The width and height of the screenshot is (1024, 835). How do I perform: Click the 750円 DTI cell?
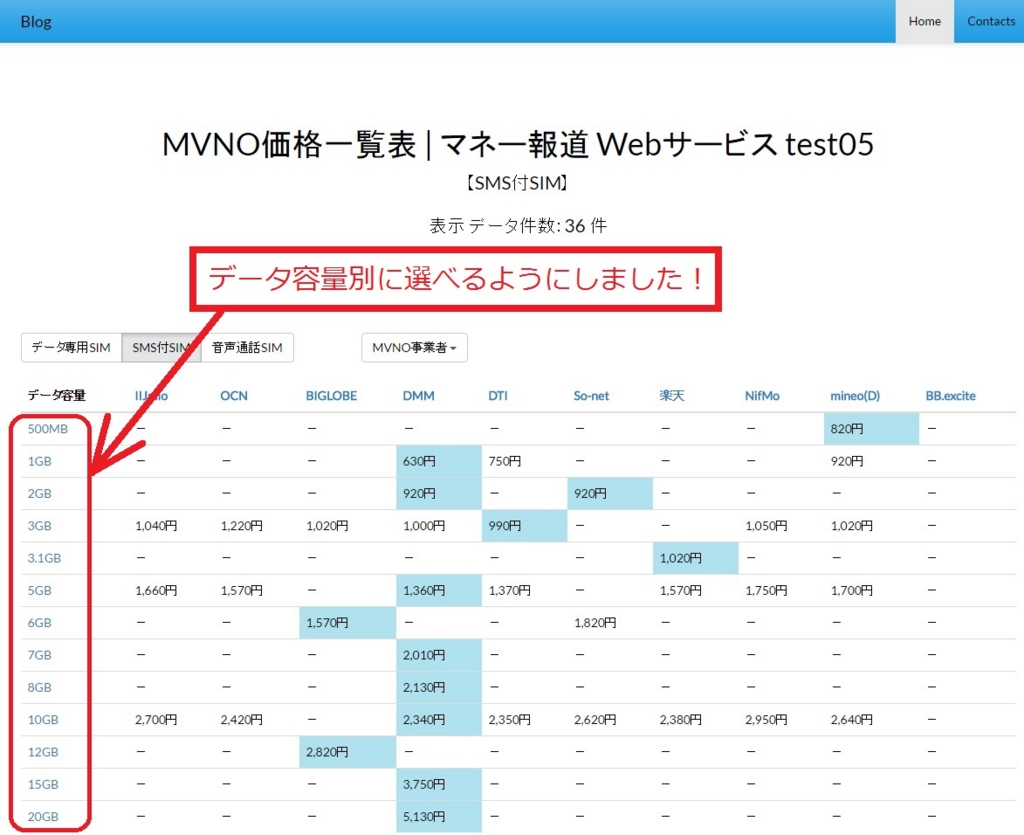tap(524, 462)
